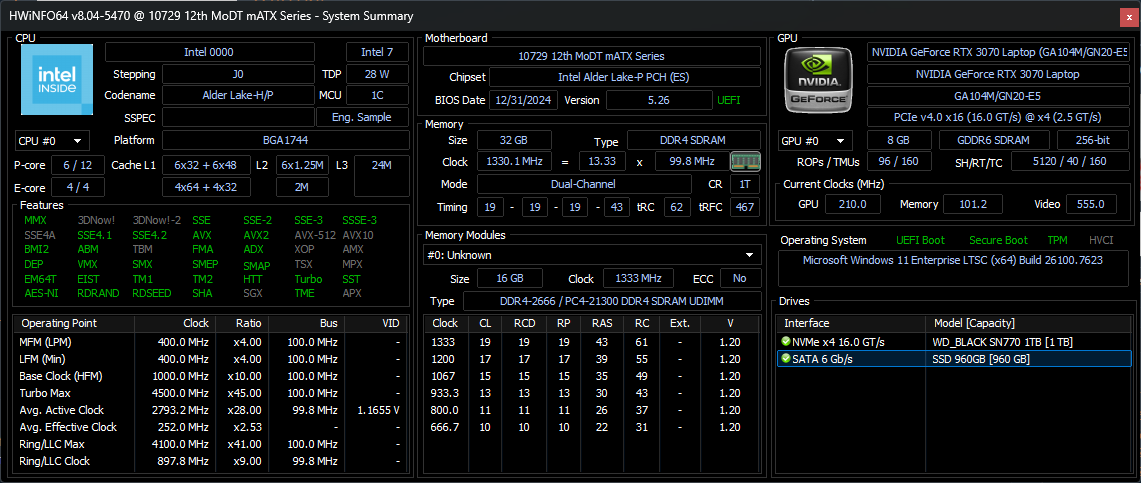This screenshot has width=1141, height=483.
Task: Click the Operating Point column header
Action: [x=76, y=323]
